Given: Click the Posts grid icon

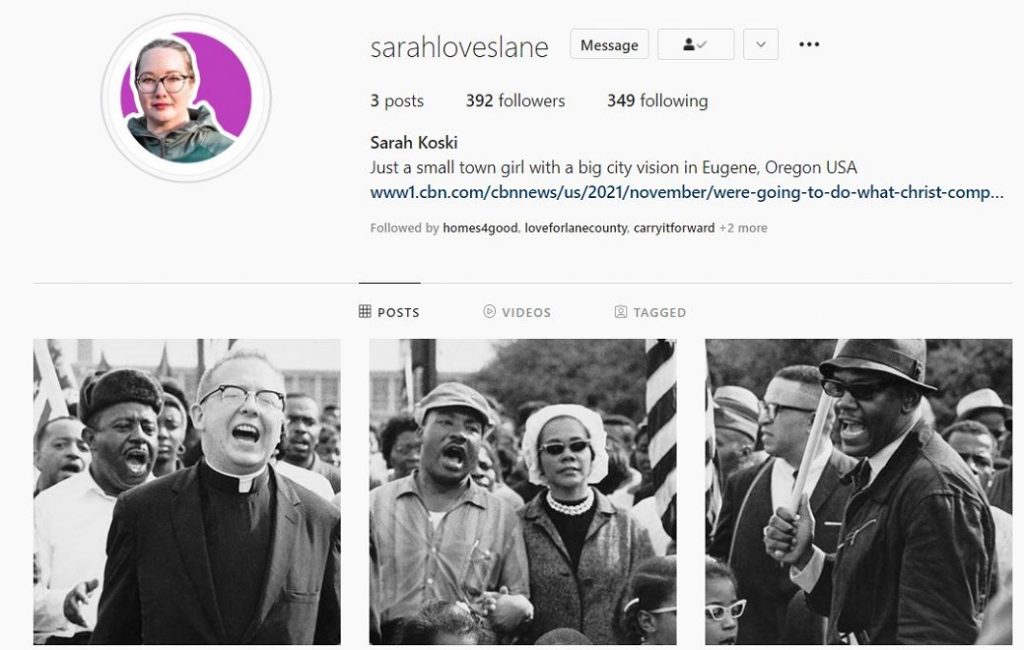Looking at the screenshot, I should (365, 311).
